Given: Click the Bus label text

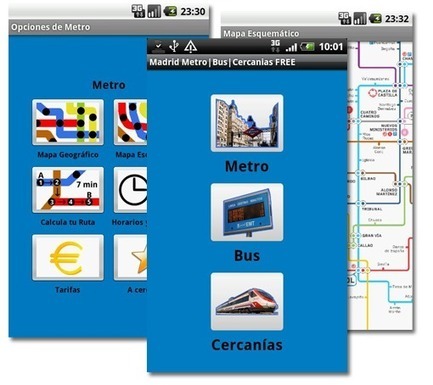Looking at the screenshot, I should (x=247, y=256).
